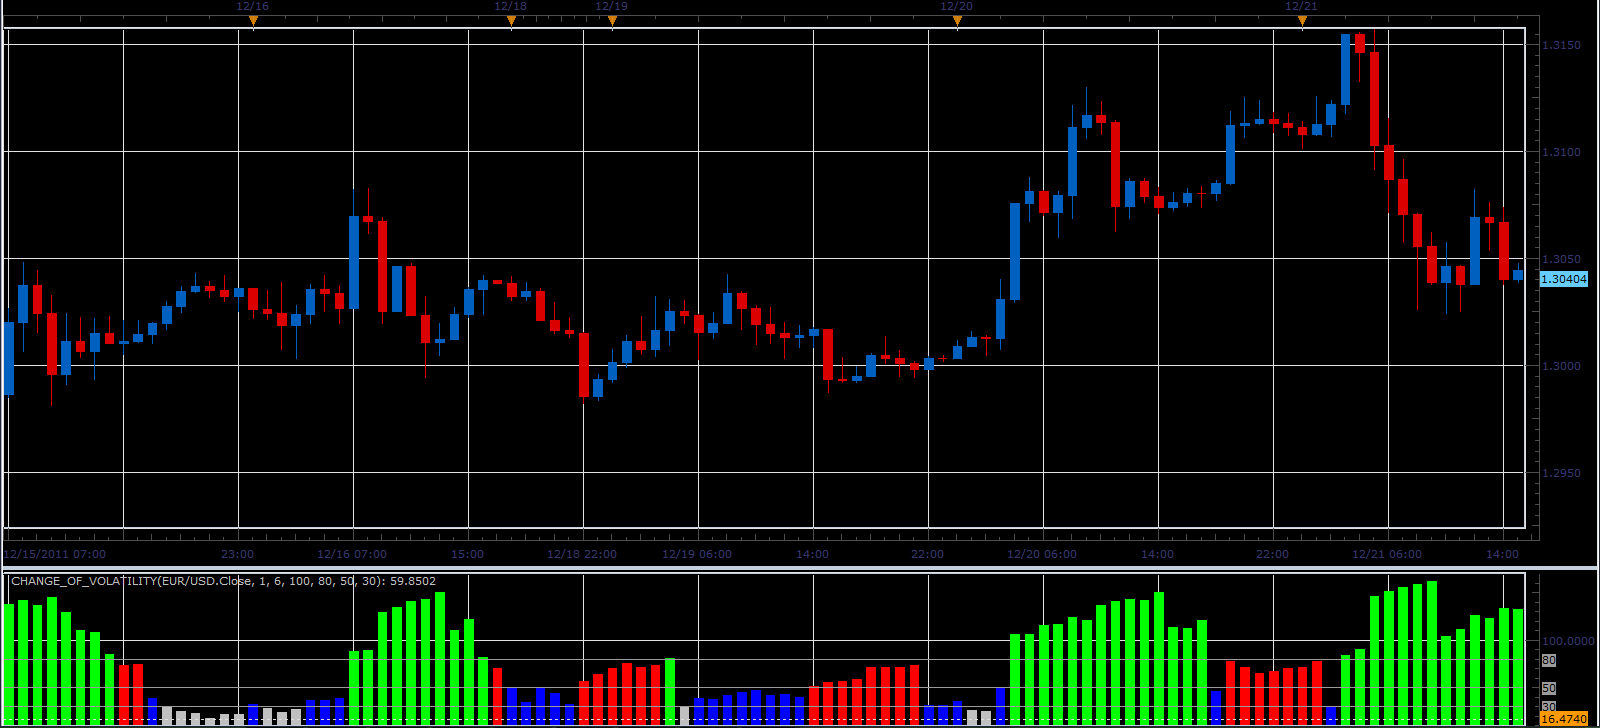1600x728 pixels.
Task: Click the 1.3150 price axis label
Action: (1561, 45)
